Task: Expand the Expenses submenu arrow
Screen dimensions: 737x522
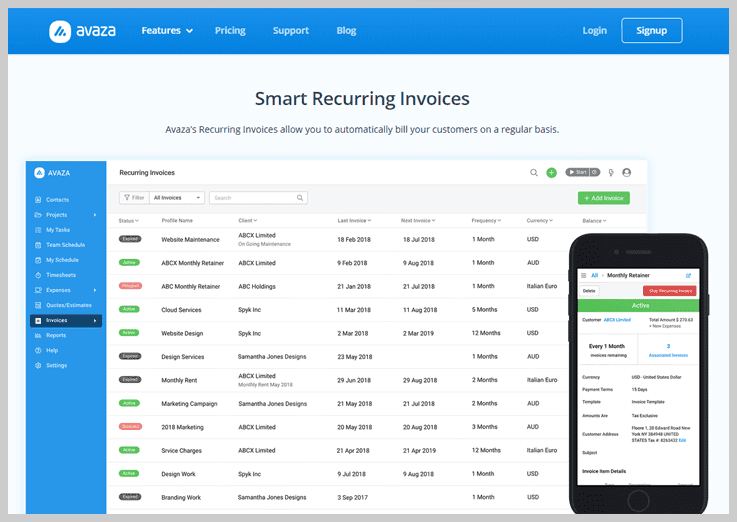Action: click(x=95, y=290)
